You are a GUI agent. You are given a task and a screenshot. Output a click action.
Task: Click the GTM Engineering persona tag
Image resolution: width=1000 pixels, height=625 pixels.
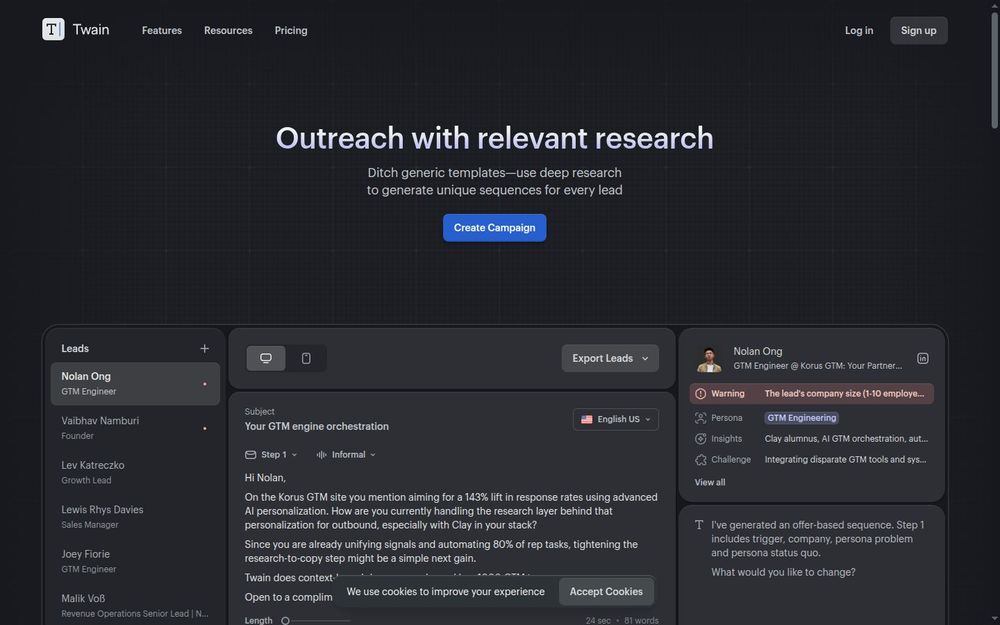[x=801, y=418]
